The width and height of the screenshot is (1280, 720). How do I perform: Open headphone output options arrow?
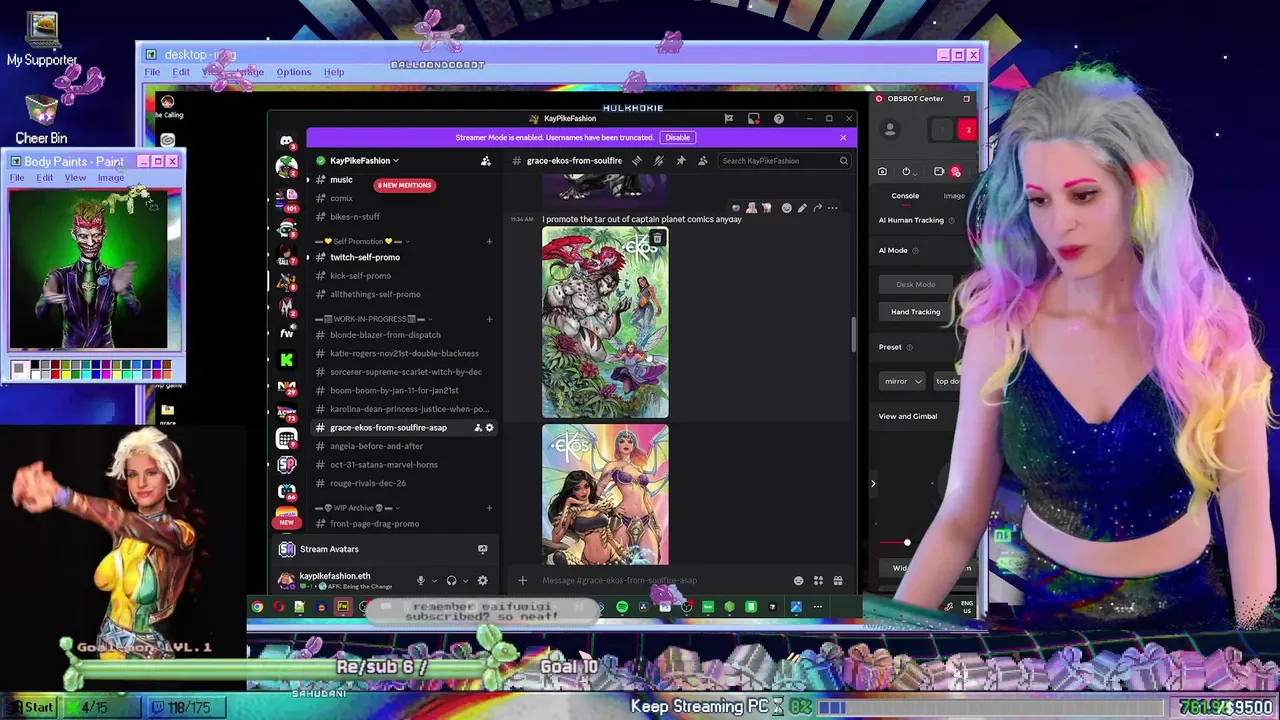(465, 581)
